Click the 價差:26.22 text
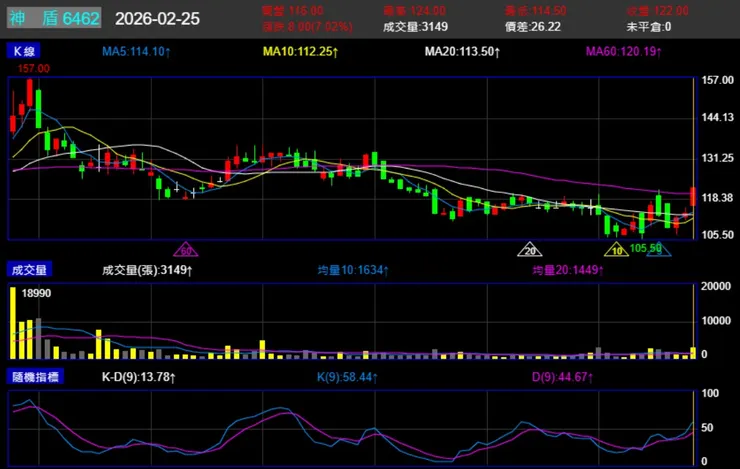Viewport: 740px width, 469px height. pos(533,27)
